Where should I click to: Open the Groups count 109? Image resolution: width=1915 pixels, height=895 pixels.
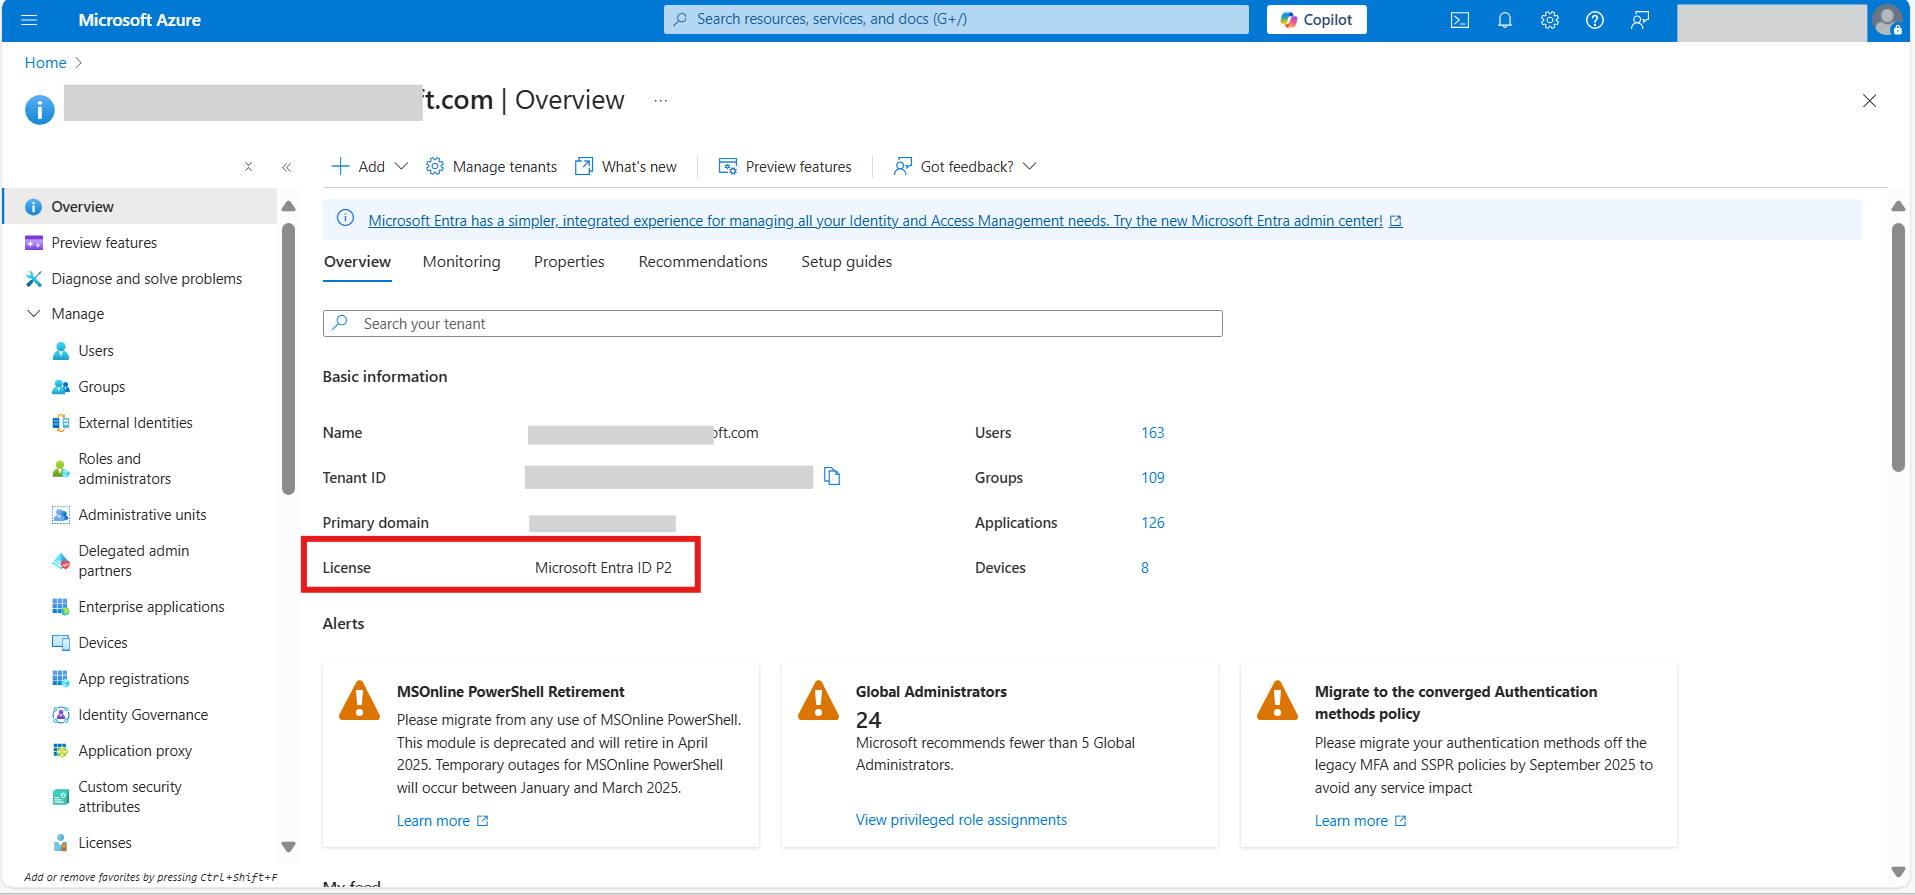pos(1152,478)
